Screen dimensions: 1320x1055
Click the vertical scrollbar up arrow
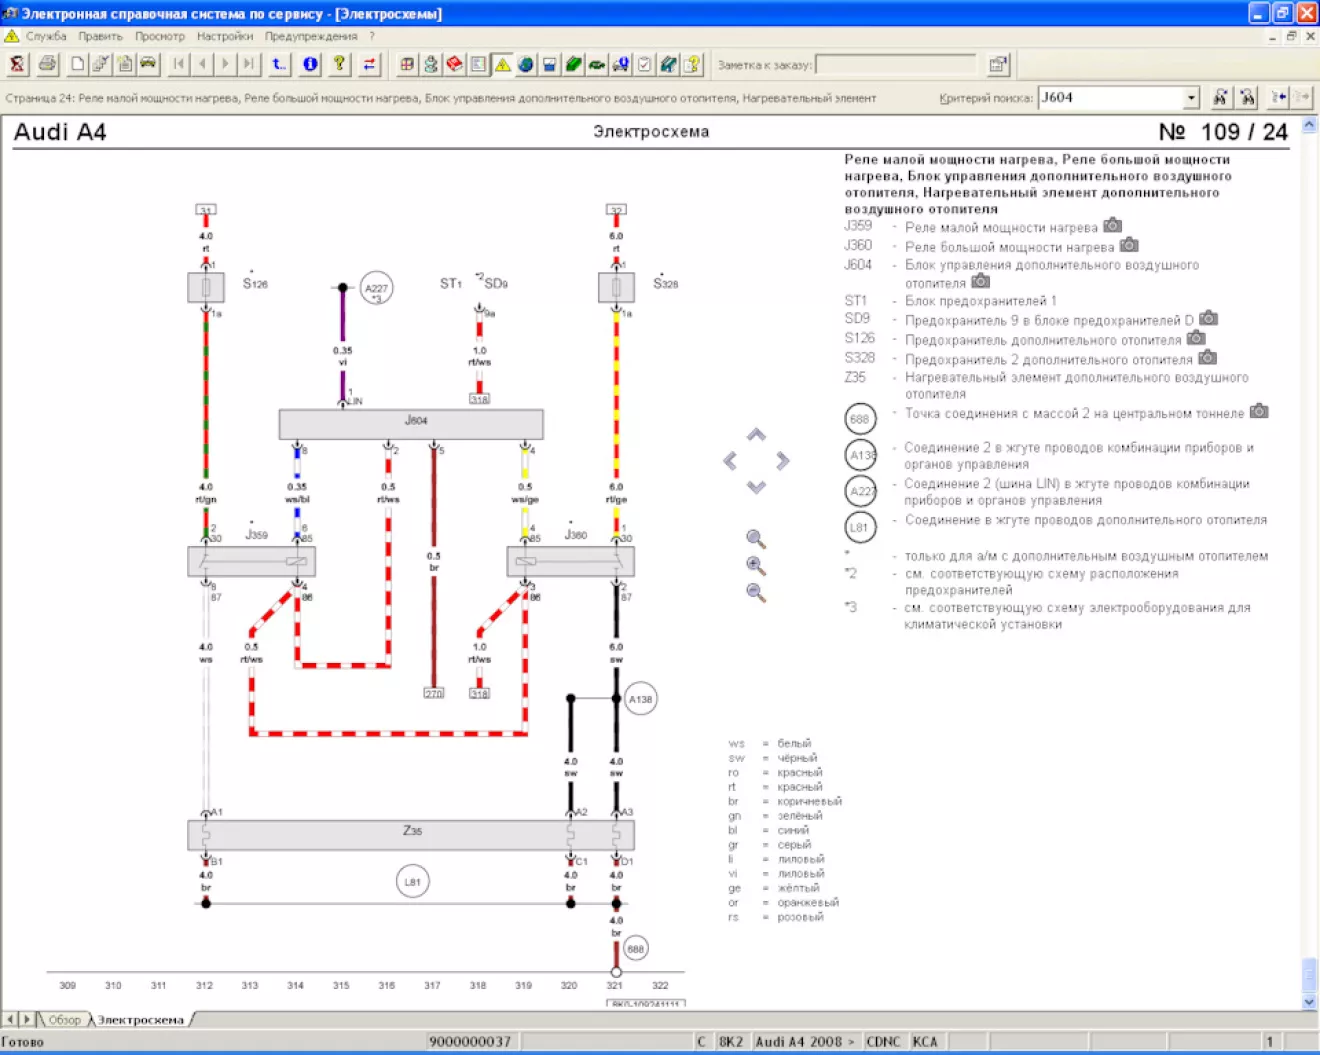[x=1309, y=125]
